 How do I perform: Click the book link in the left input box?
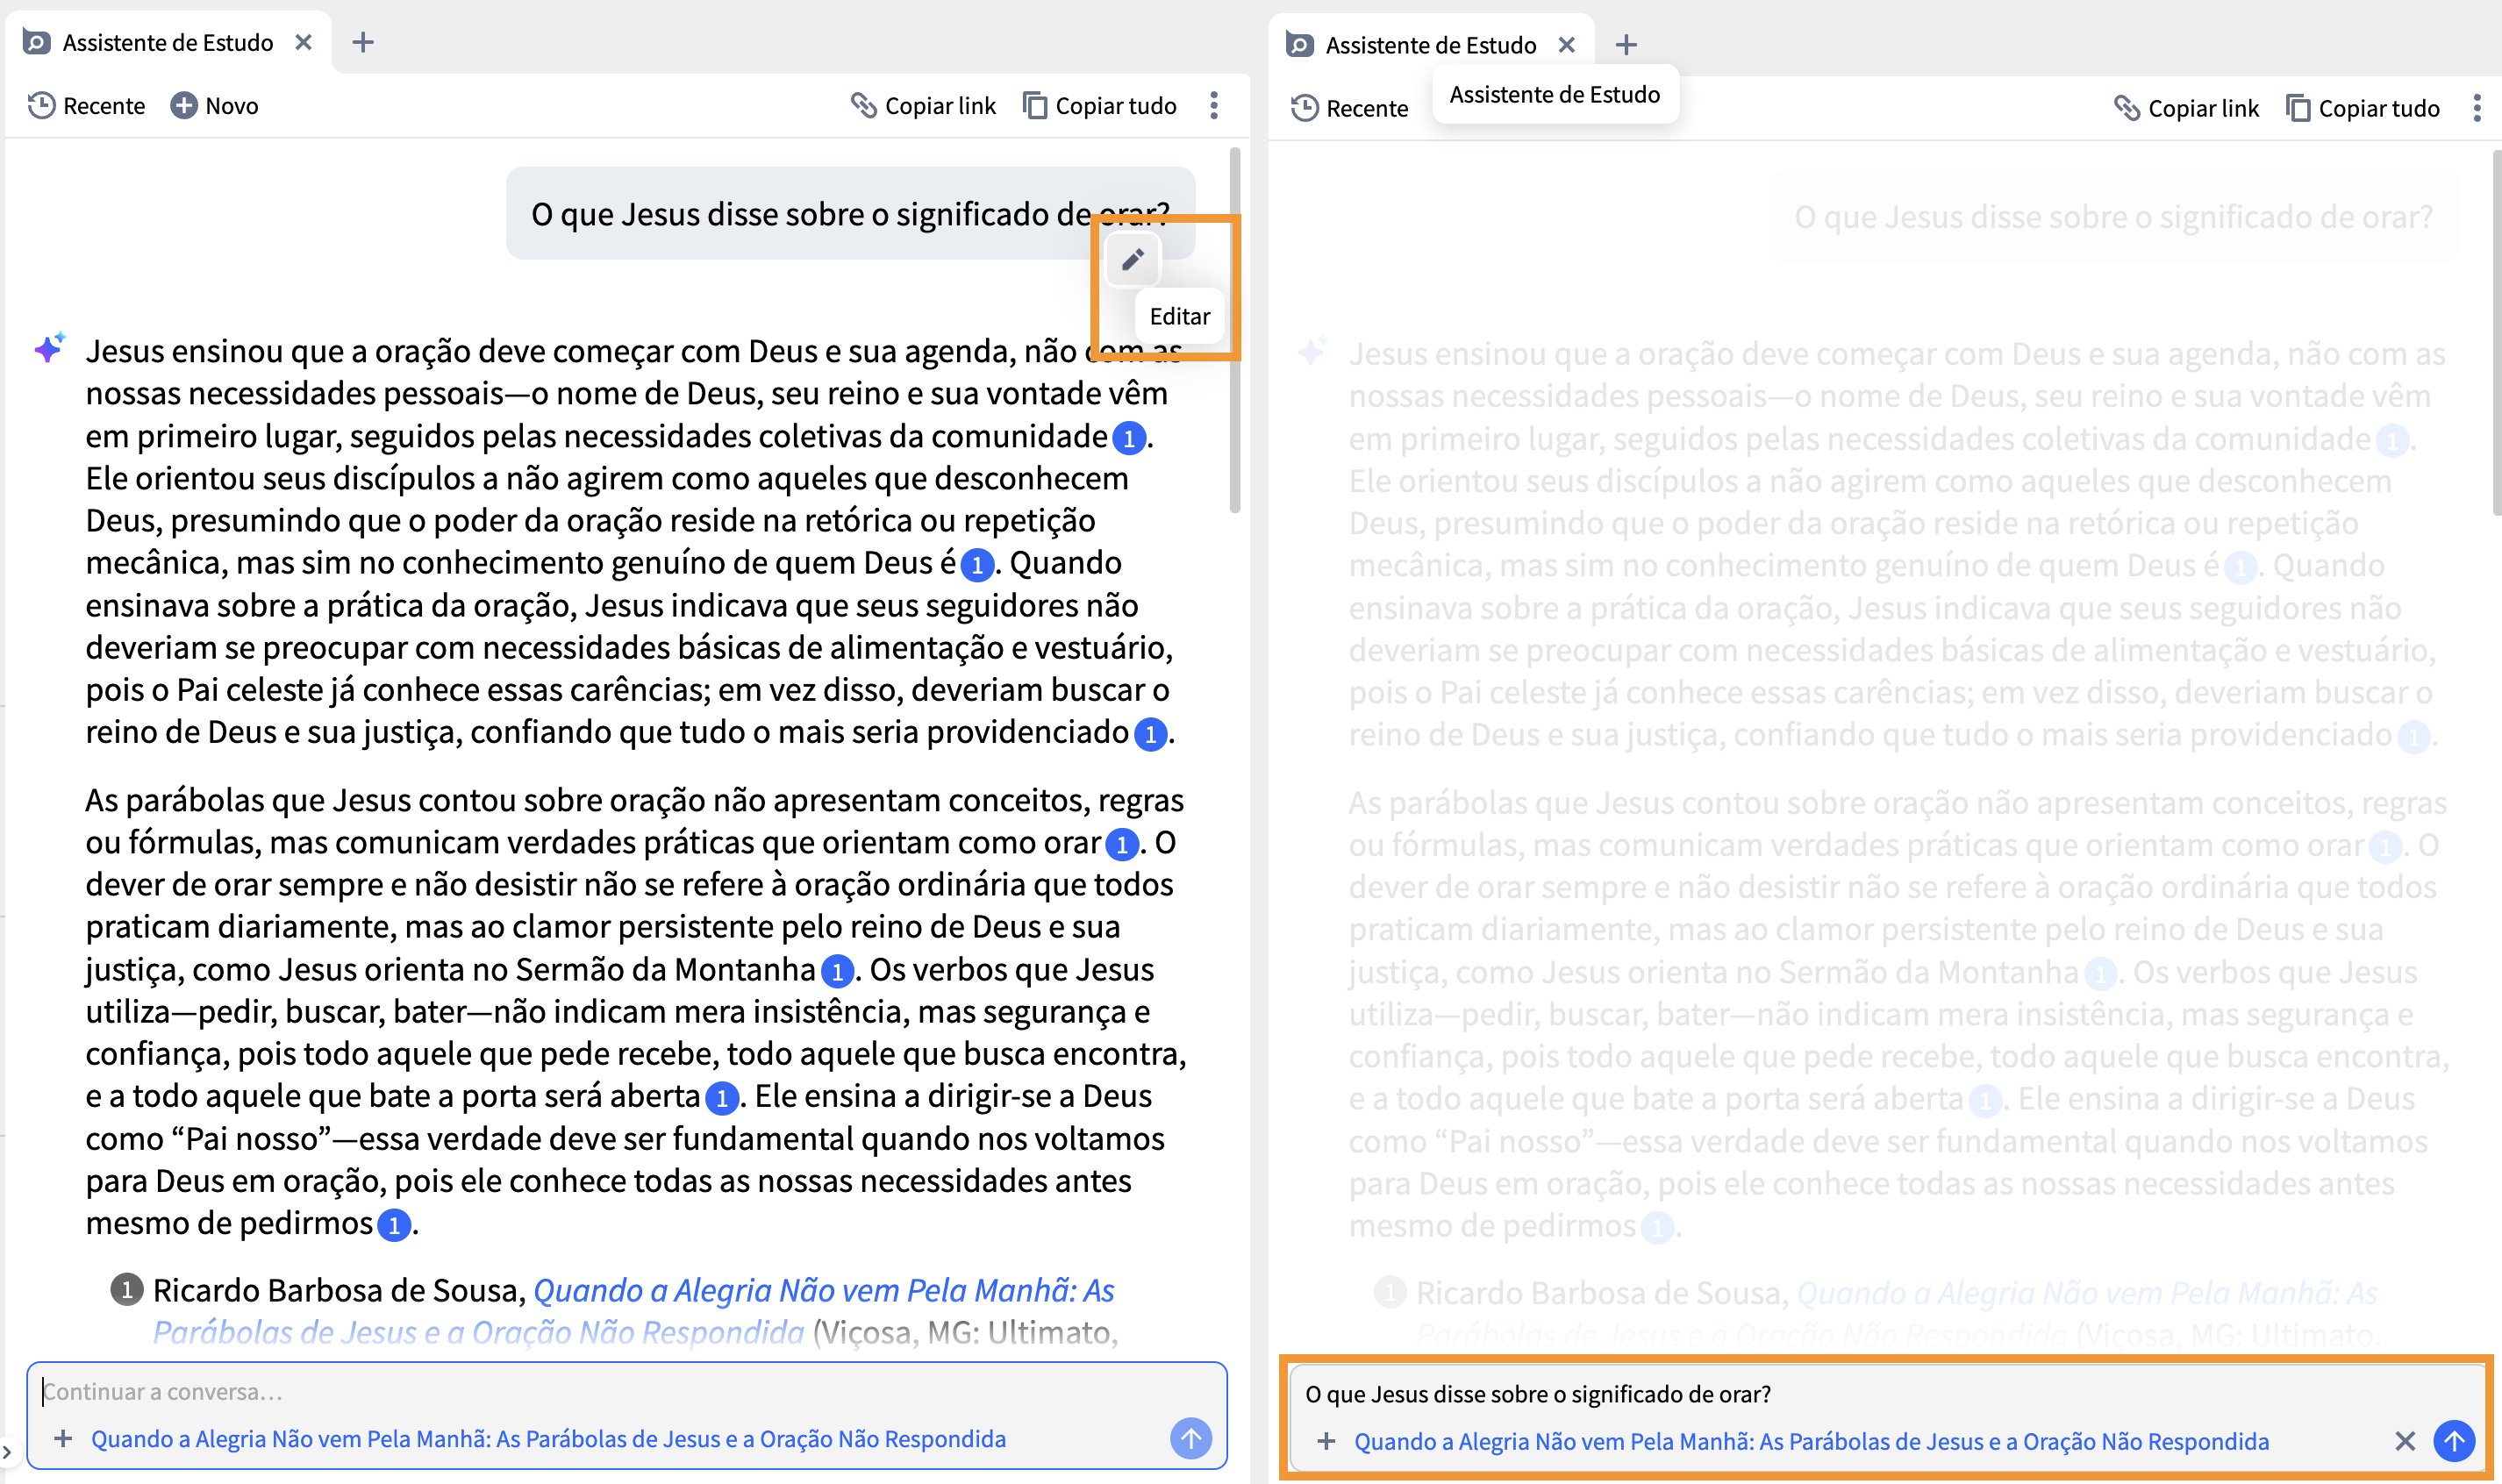548,1438
